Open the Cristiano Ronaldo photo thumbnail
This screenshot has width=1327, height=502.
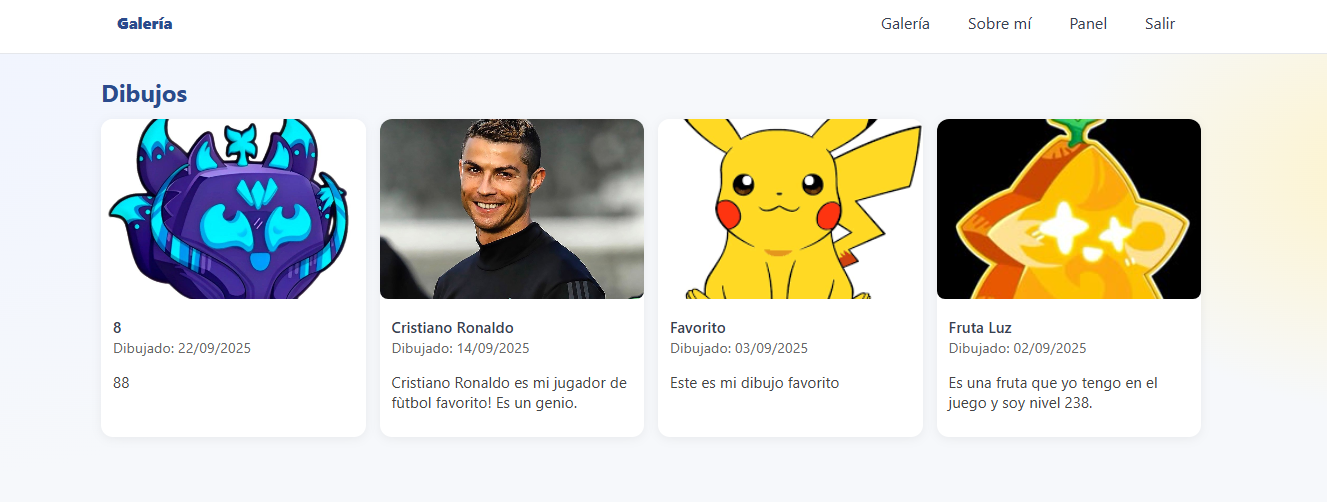coord(512,209)
